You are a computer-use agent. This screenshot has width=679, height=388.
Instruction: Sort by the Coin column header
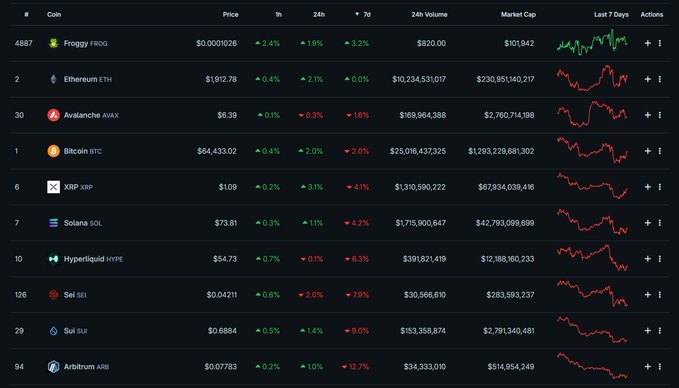(x=54, y=14)
